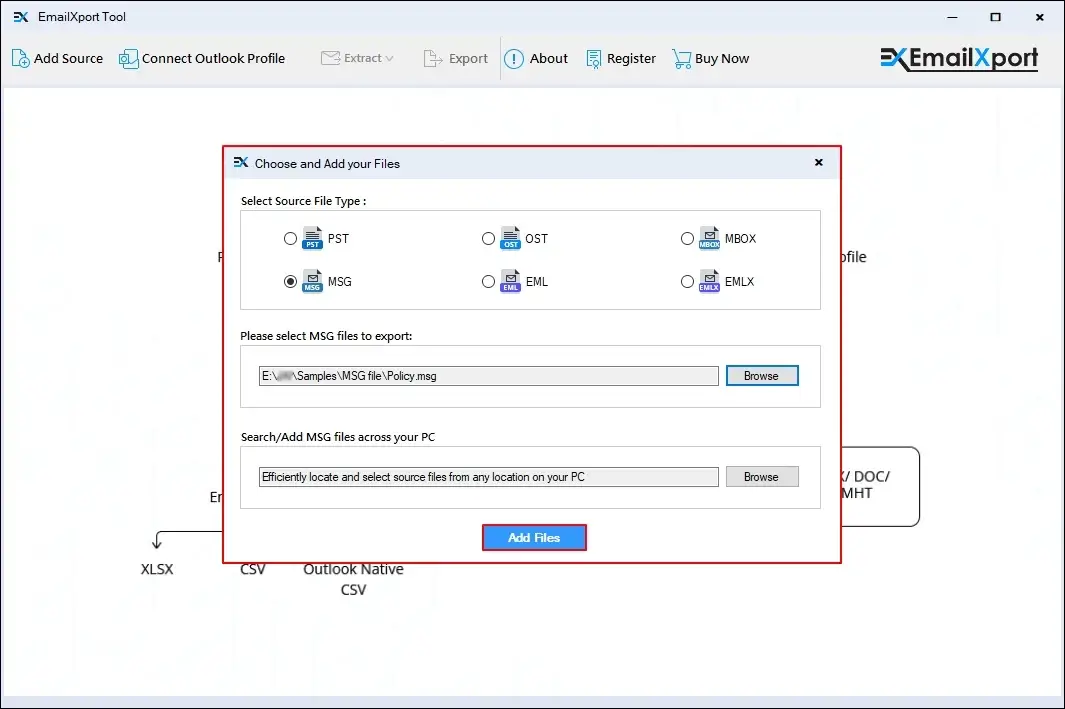This screenshot has height=709, width=1065.
Task: Click the OST file type icon
Action: click(x=508, y=238)
